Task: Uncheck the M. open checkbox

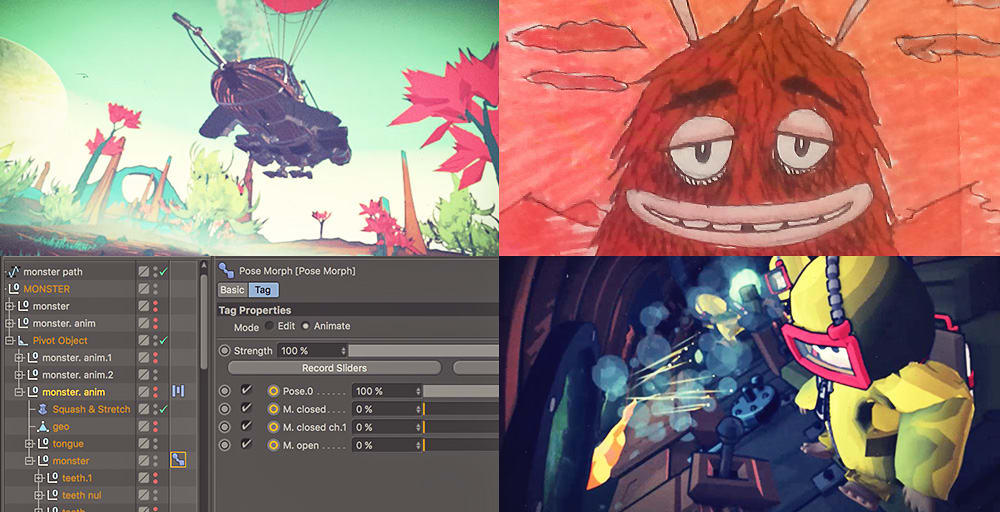Action: (247, 444)
